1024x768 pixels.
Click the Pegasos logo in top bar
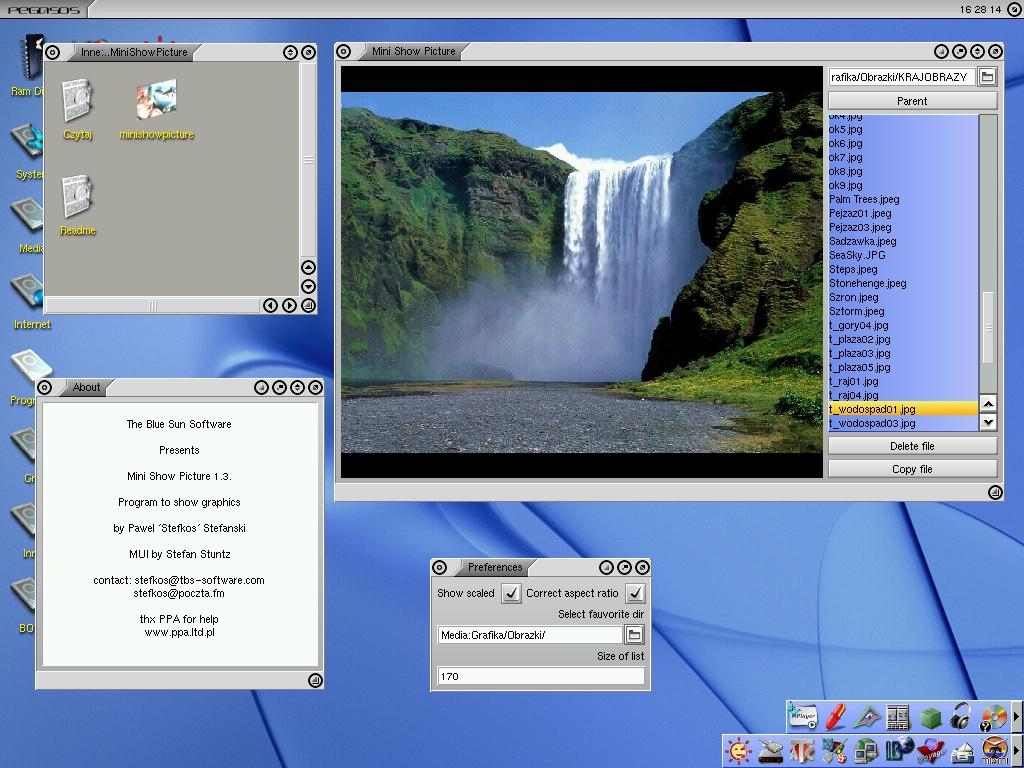point(44,9)
